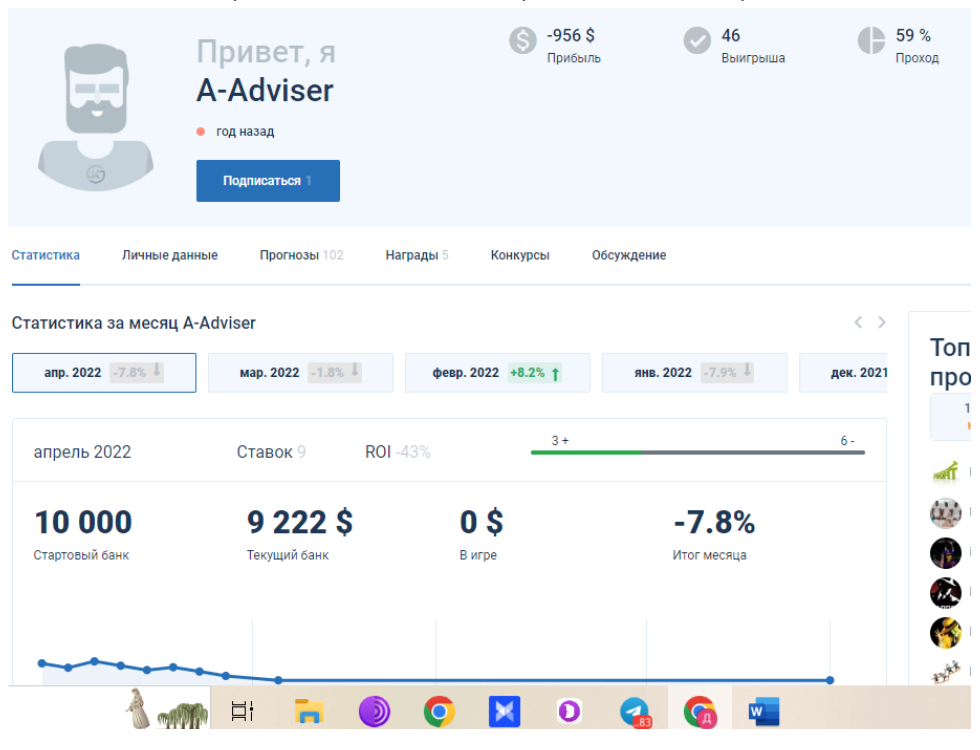Click the A-Adviser bearded profile avatar
The height and width of the screenshot is (750, 980).
coord(96,116)
